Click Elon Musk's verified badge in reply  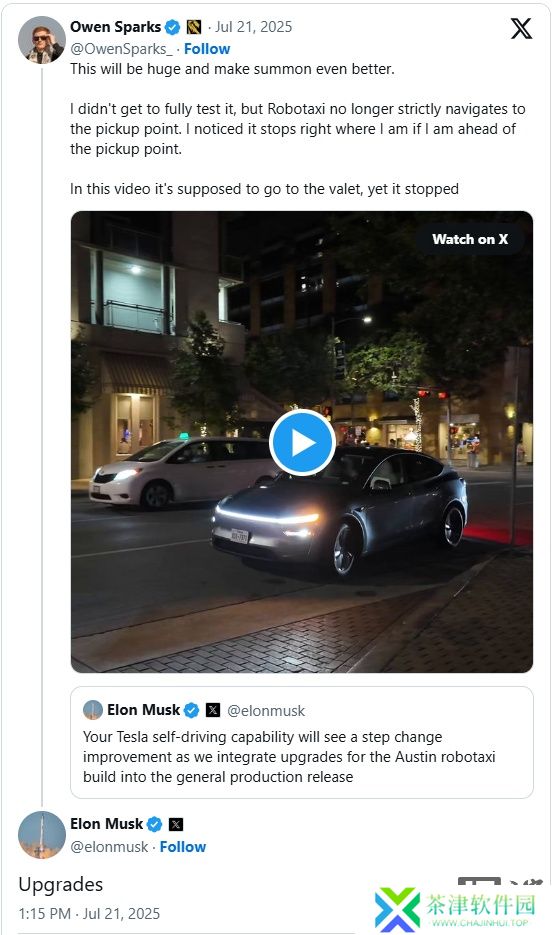click(154, 824)
